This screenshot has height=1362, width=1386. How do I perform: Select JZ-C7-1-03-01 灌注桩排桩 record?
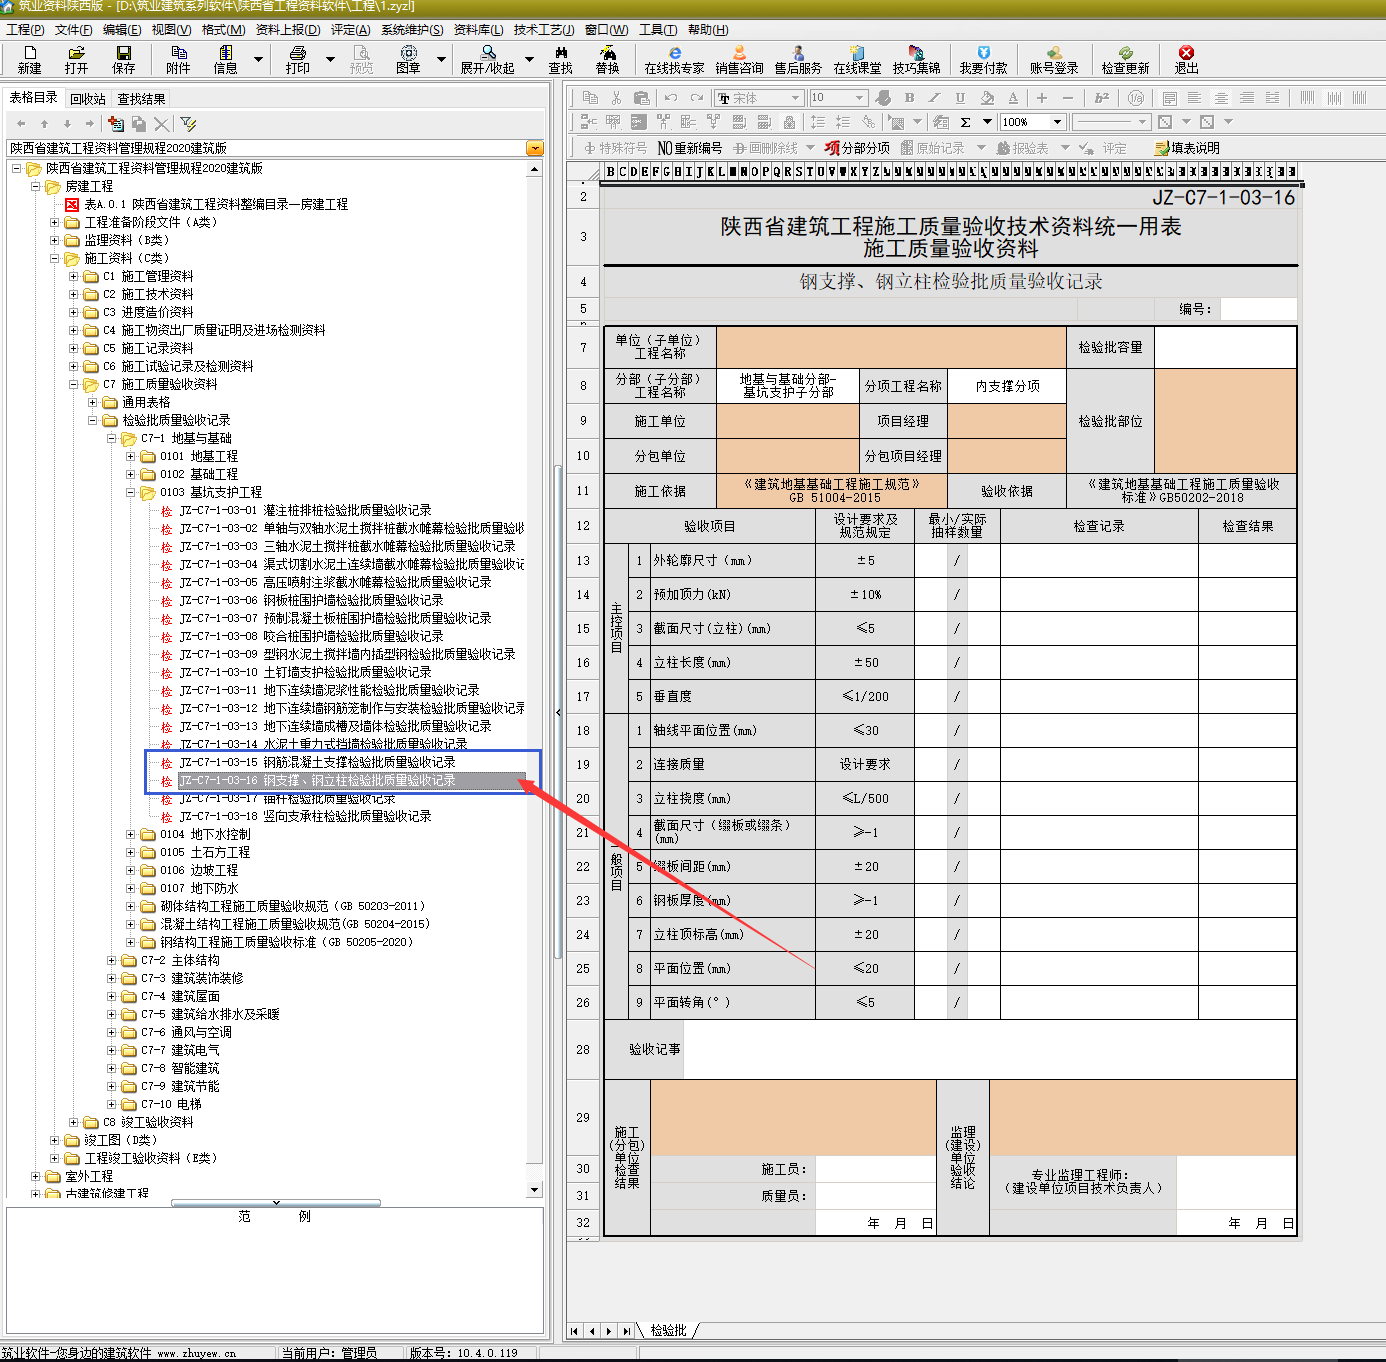(x=305, y=510)
